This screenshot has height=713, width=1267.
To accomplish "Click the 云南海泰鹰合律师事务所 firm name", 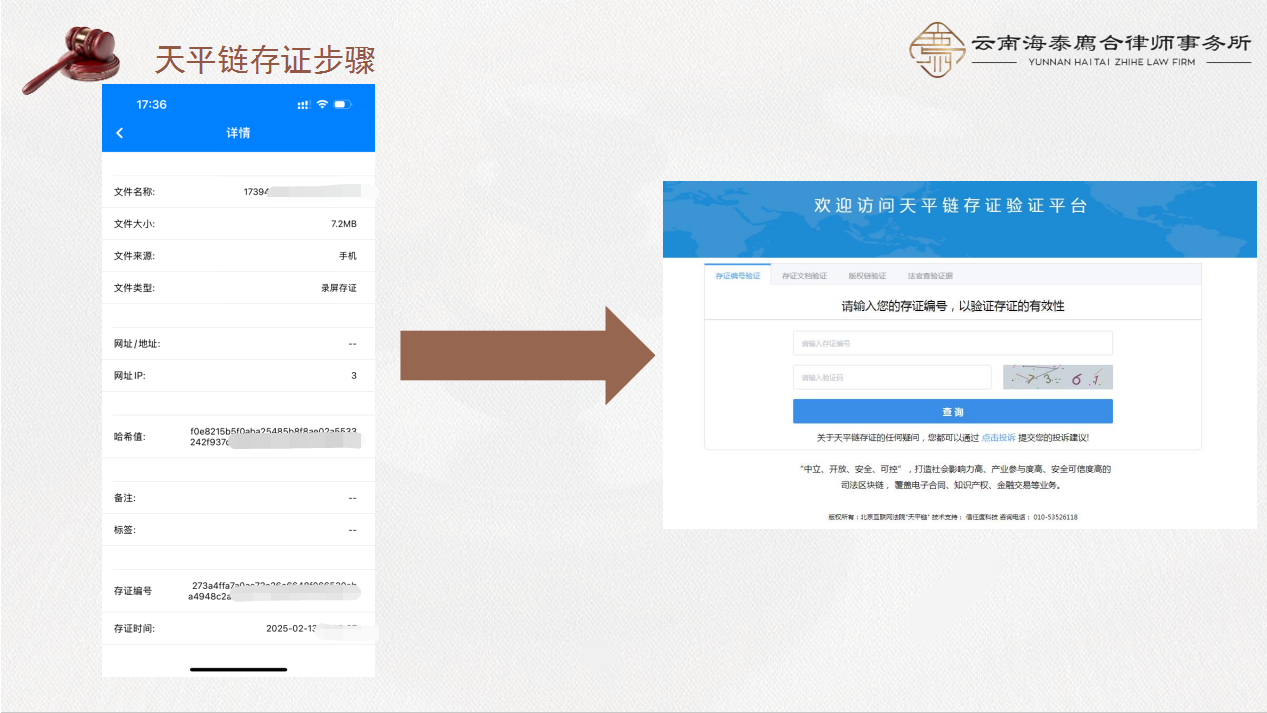I will [x=1111, y=43].
